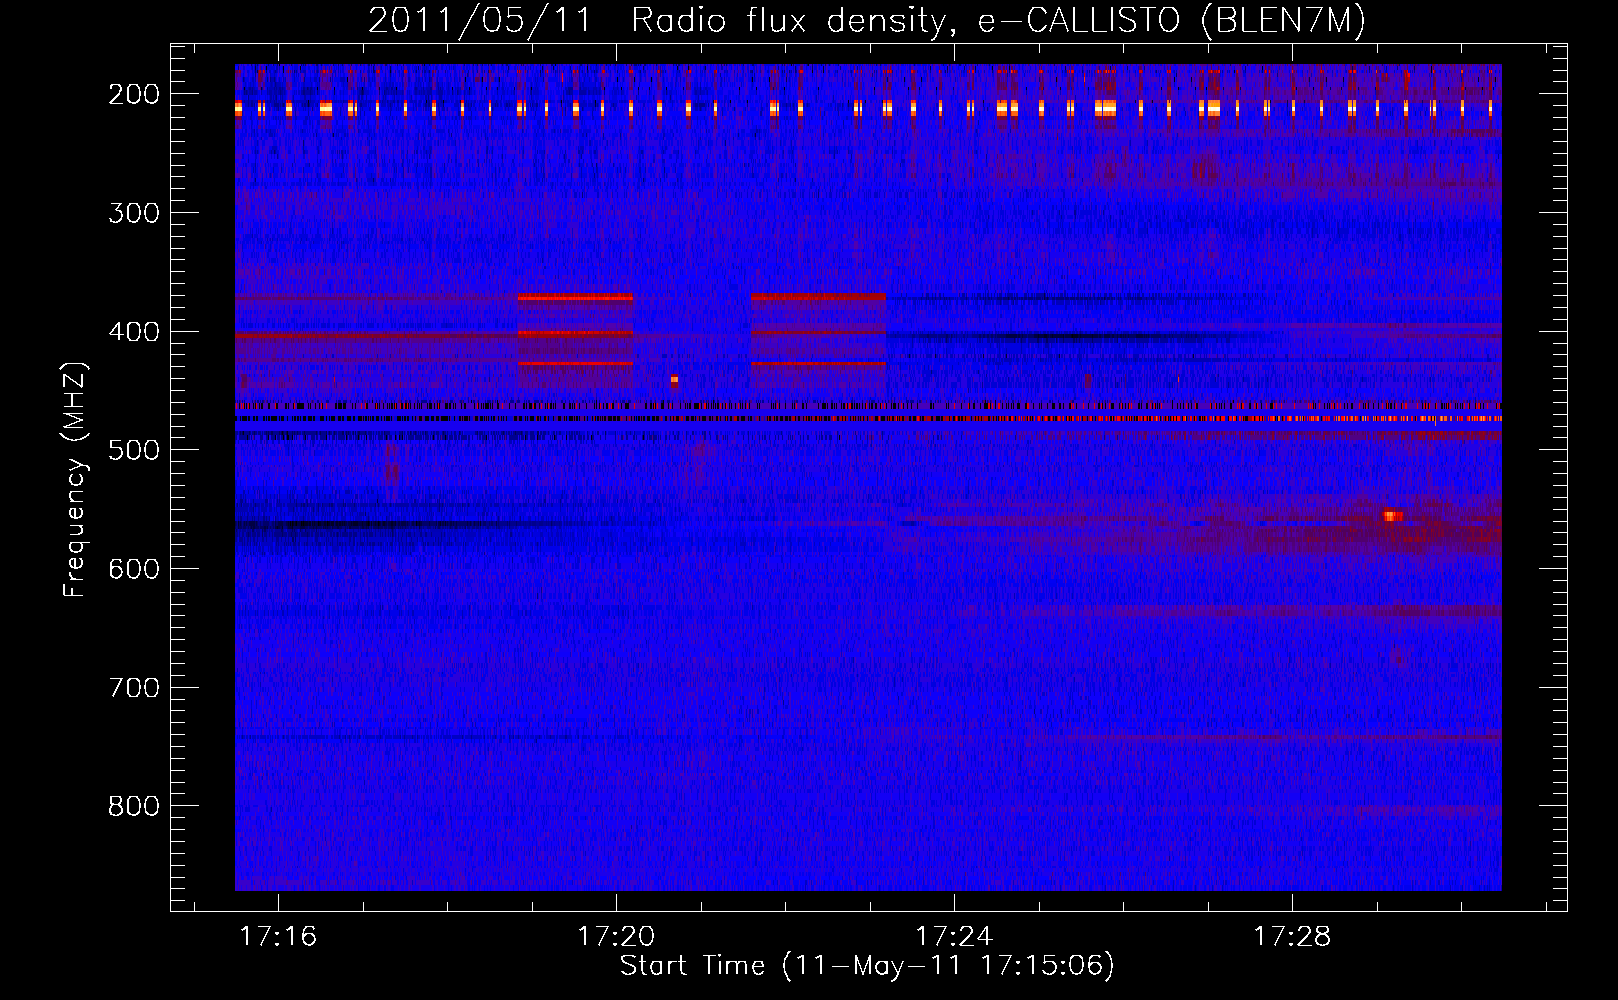Click the '17:28' time tick label

coord(1292,936)
